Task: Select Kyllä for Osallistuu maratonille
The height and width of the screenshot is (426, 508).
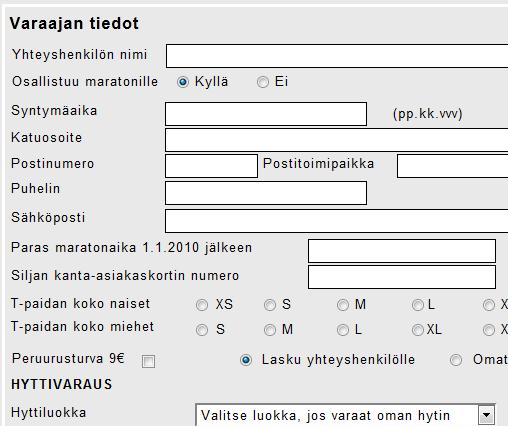Action: [x=183, y=82]
